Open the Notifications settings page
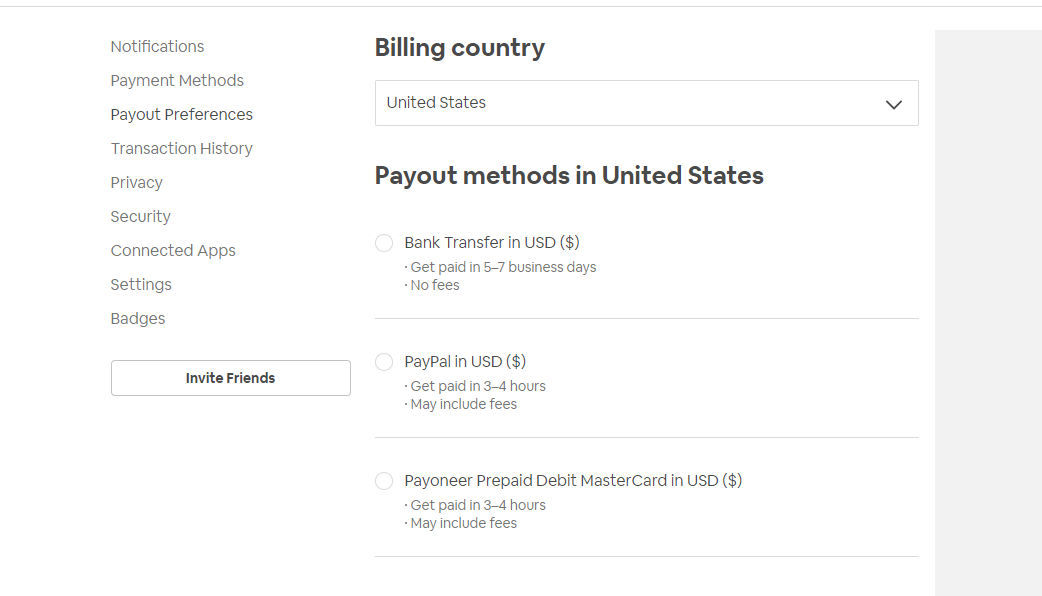 pos(157,46)
